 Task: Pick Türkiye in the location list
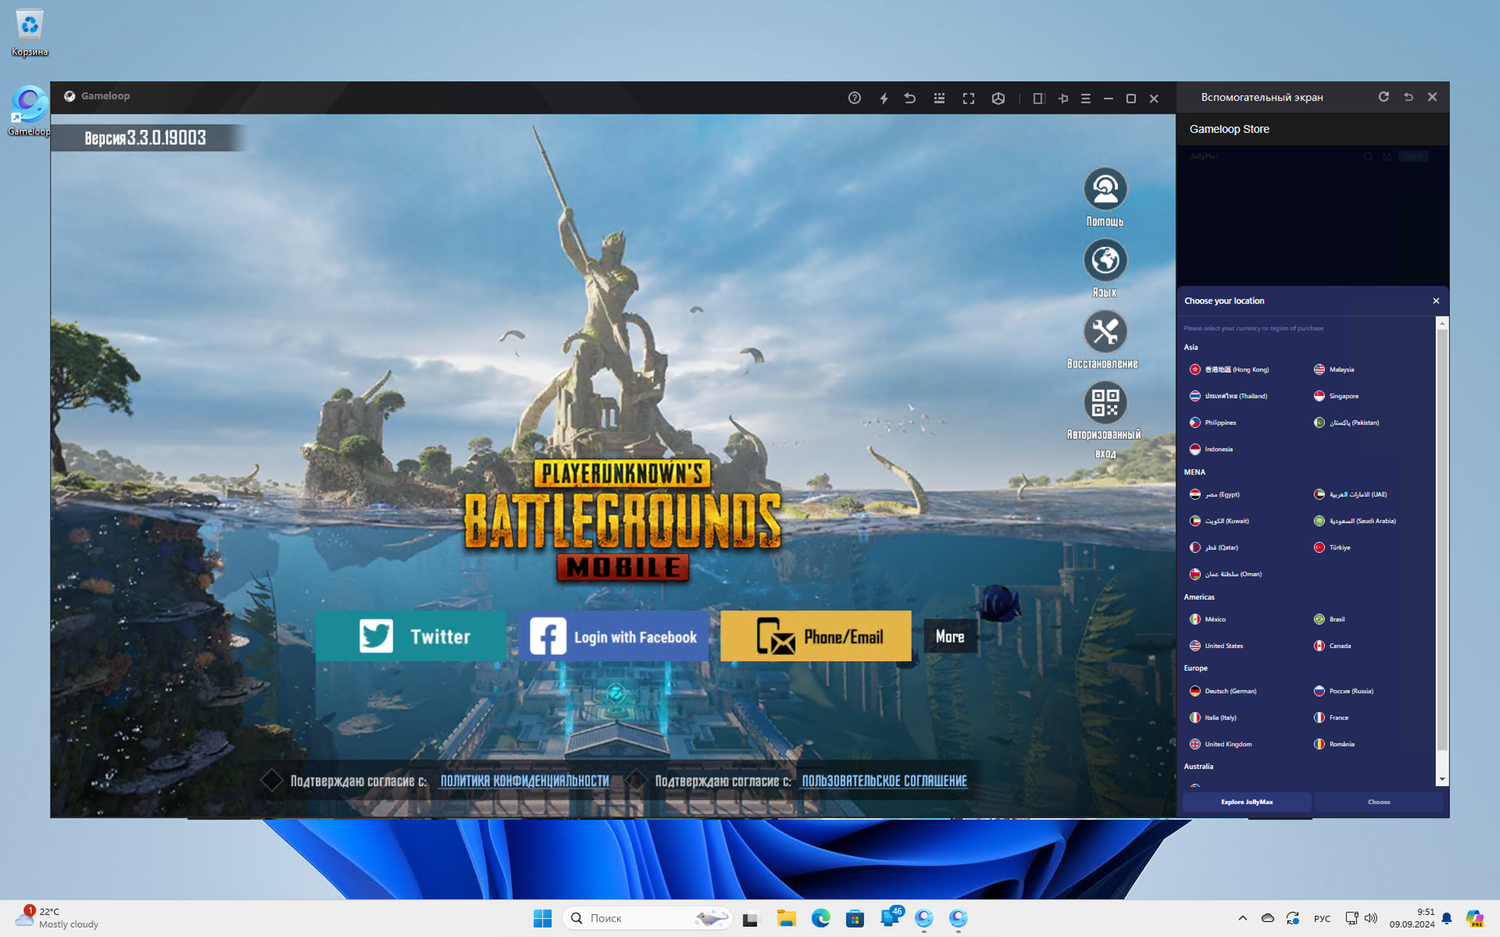[x=1332, y=548]
